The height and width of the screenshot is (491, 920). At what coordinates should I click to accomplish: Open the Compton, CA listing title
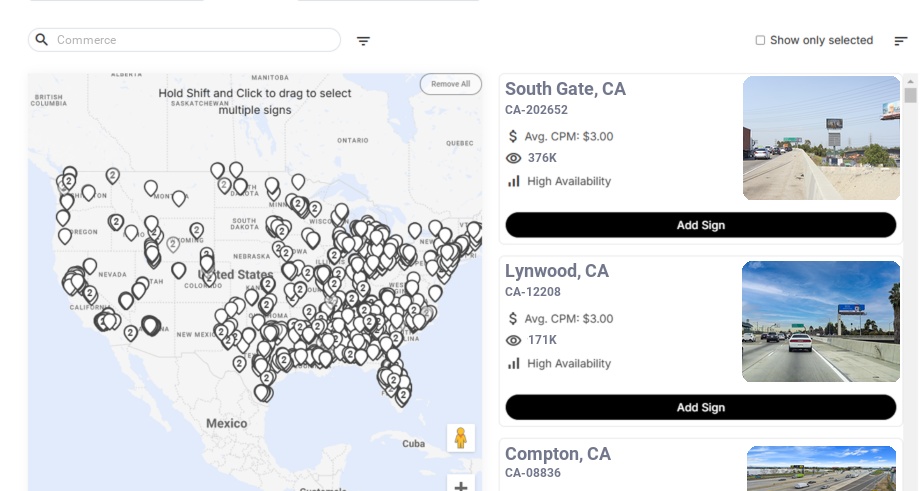tap(558, 454)
